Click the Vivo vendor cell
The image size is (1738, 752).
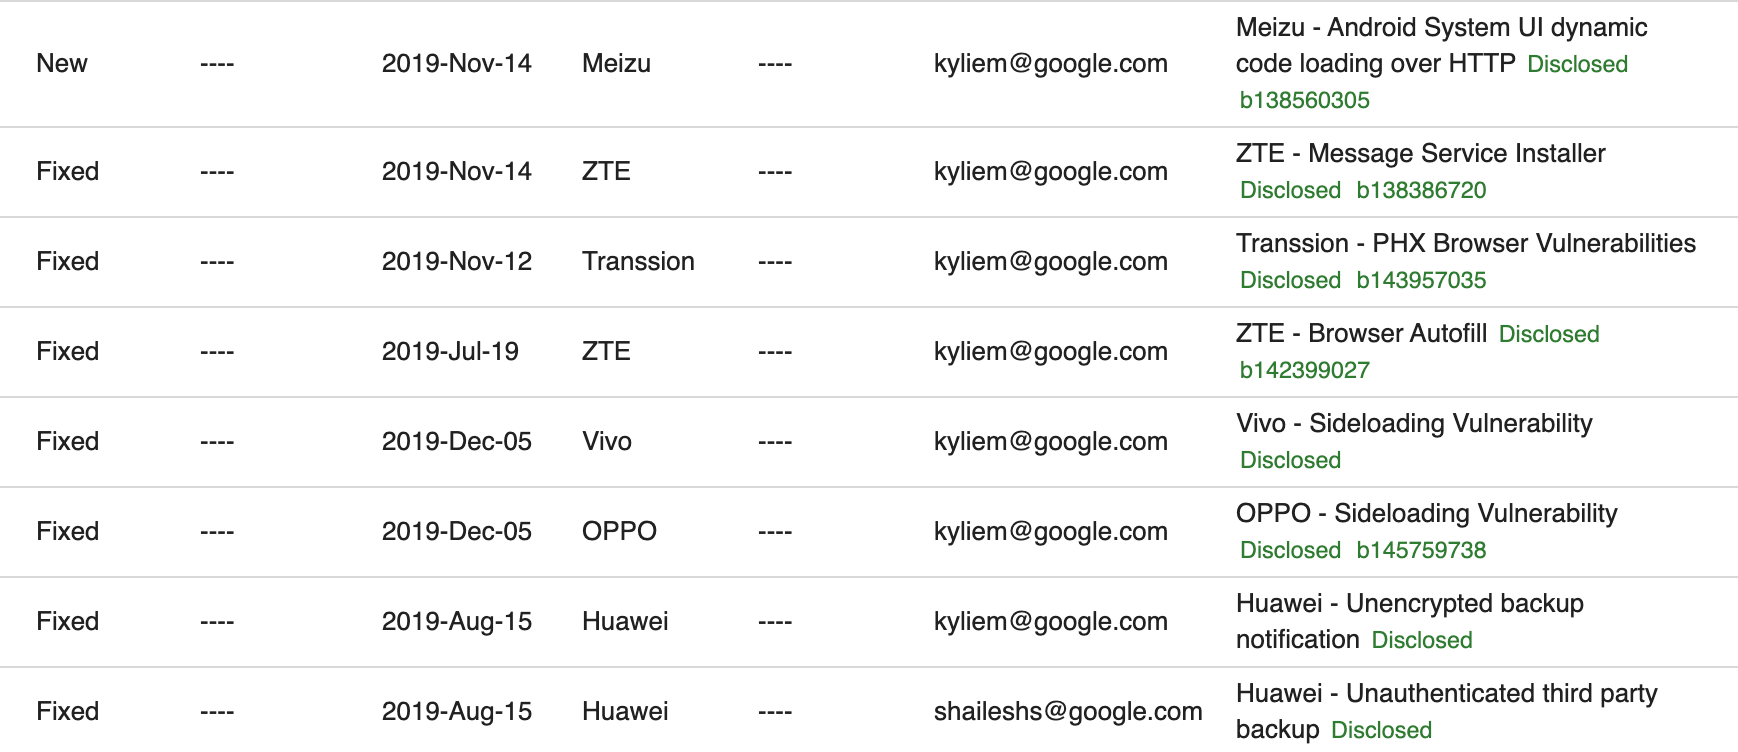tap(607, 441)
